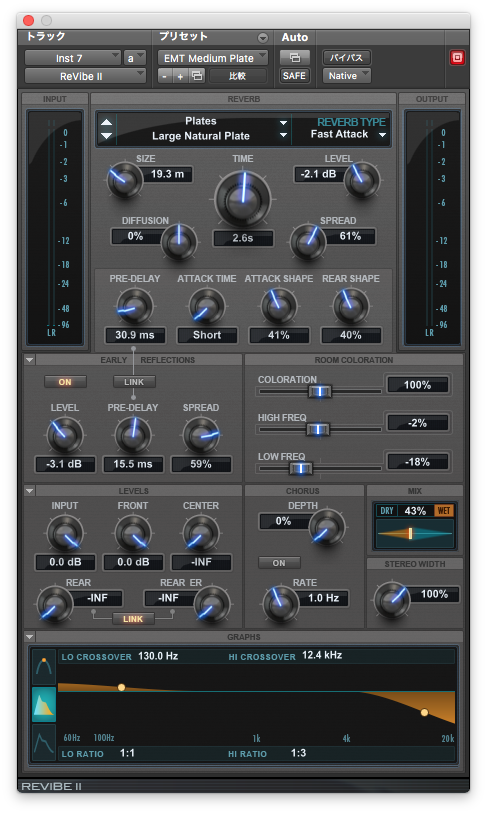Step to previous reverb type with up arrow
The width and height of the screenshot is (487, 814).
tap(106, 123)
